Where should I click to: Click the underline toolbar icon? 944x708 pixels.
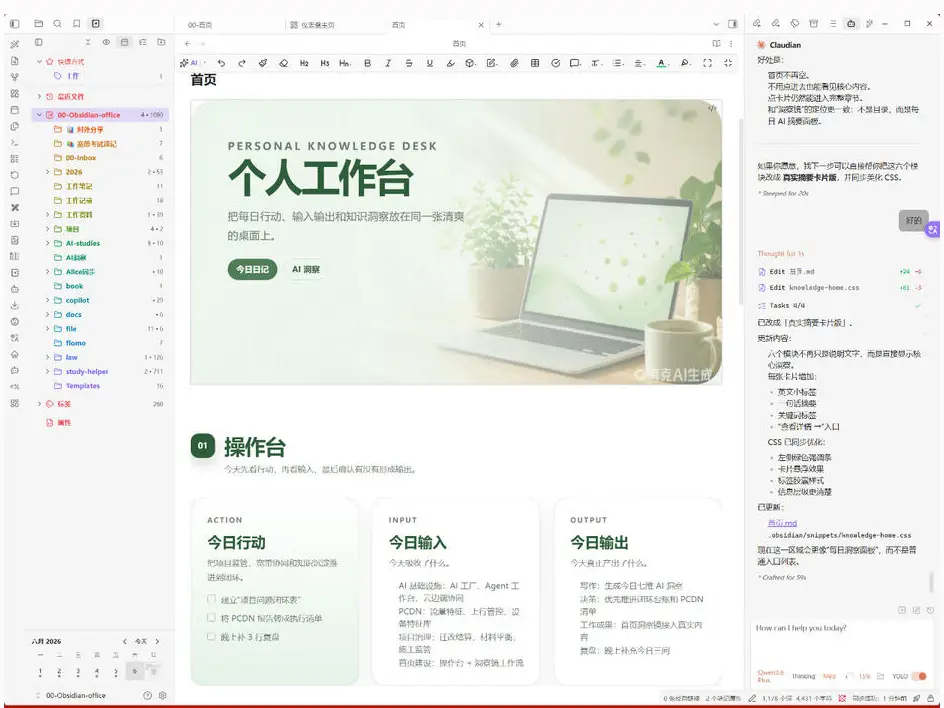(429, 63)
